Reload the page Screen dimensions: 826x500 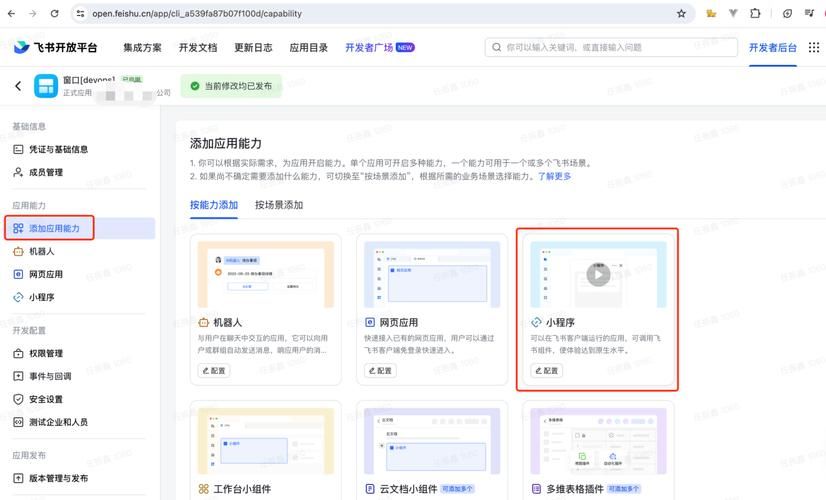pyautogui.click(x=54, y=14)
